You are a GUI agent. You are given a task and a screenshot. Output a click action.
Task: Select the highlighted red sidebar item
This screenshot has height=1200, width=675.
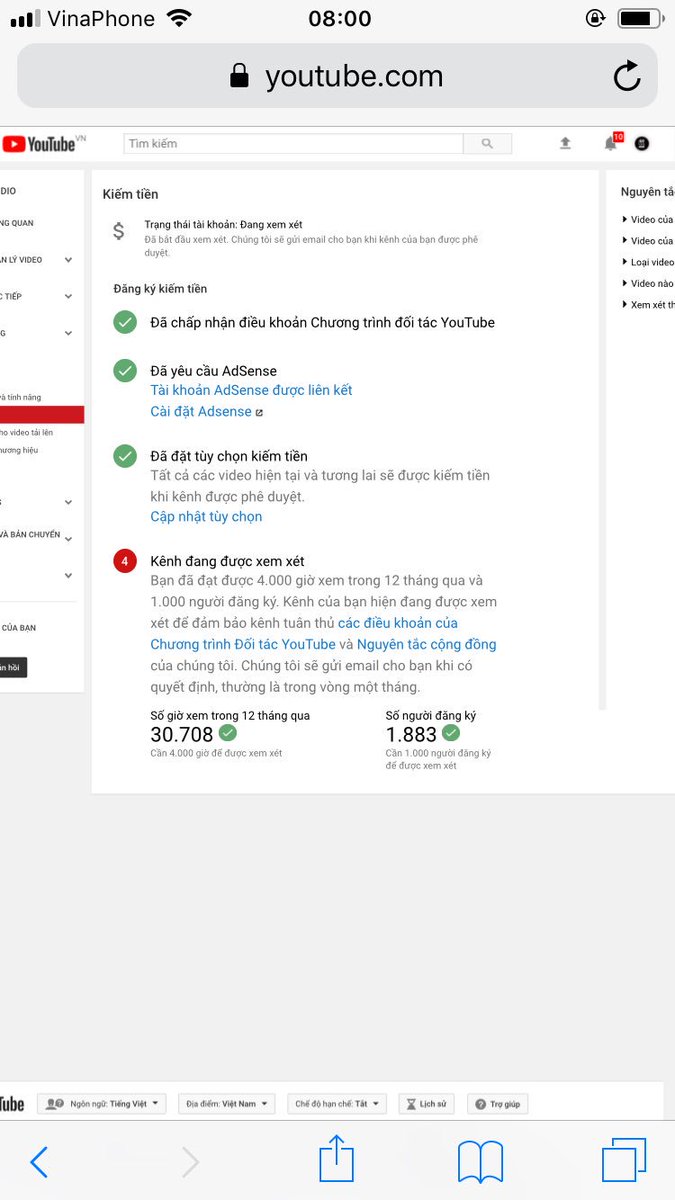click(42, 415)
